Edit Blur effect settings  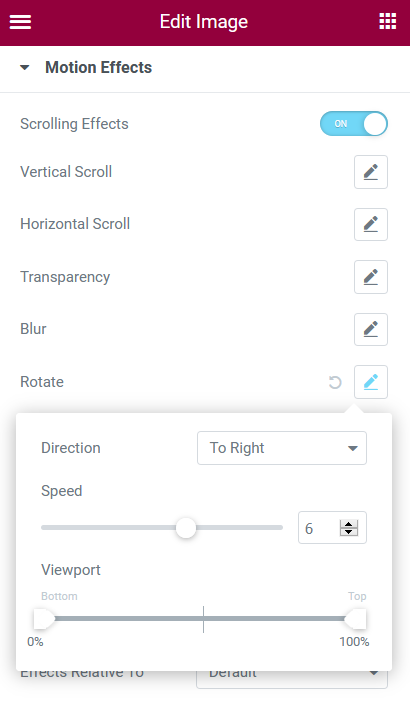(x=371, y=329)
